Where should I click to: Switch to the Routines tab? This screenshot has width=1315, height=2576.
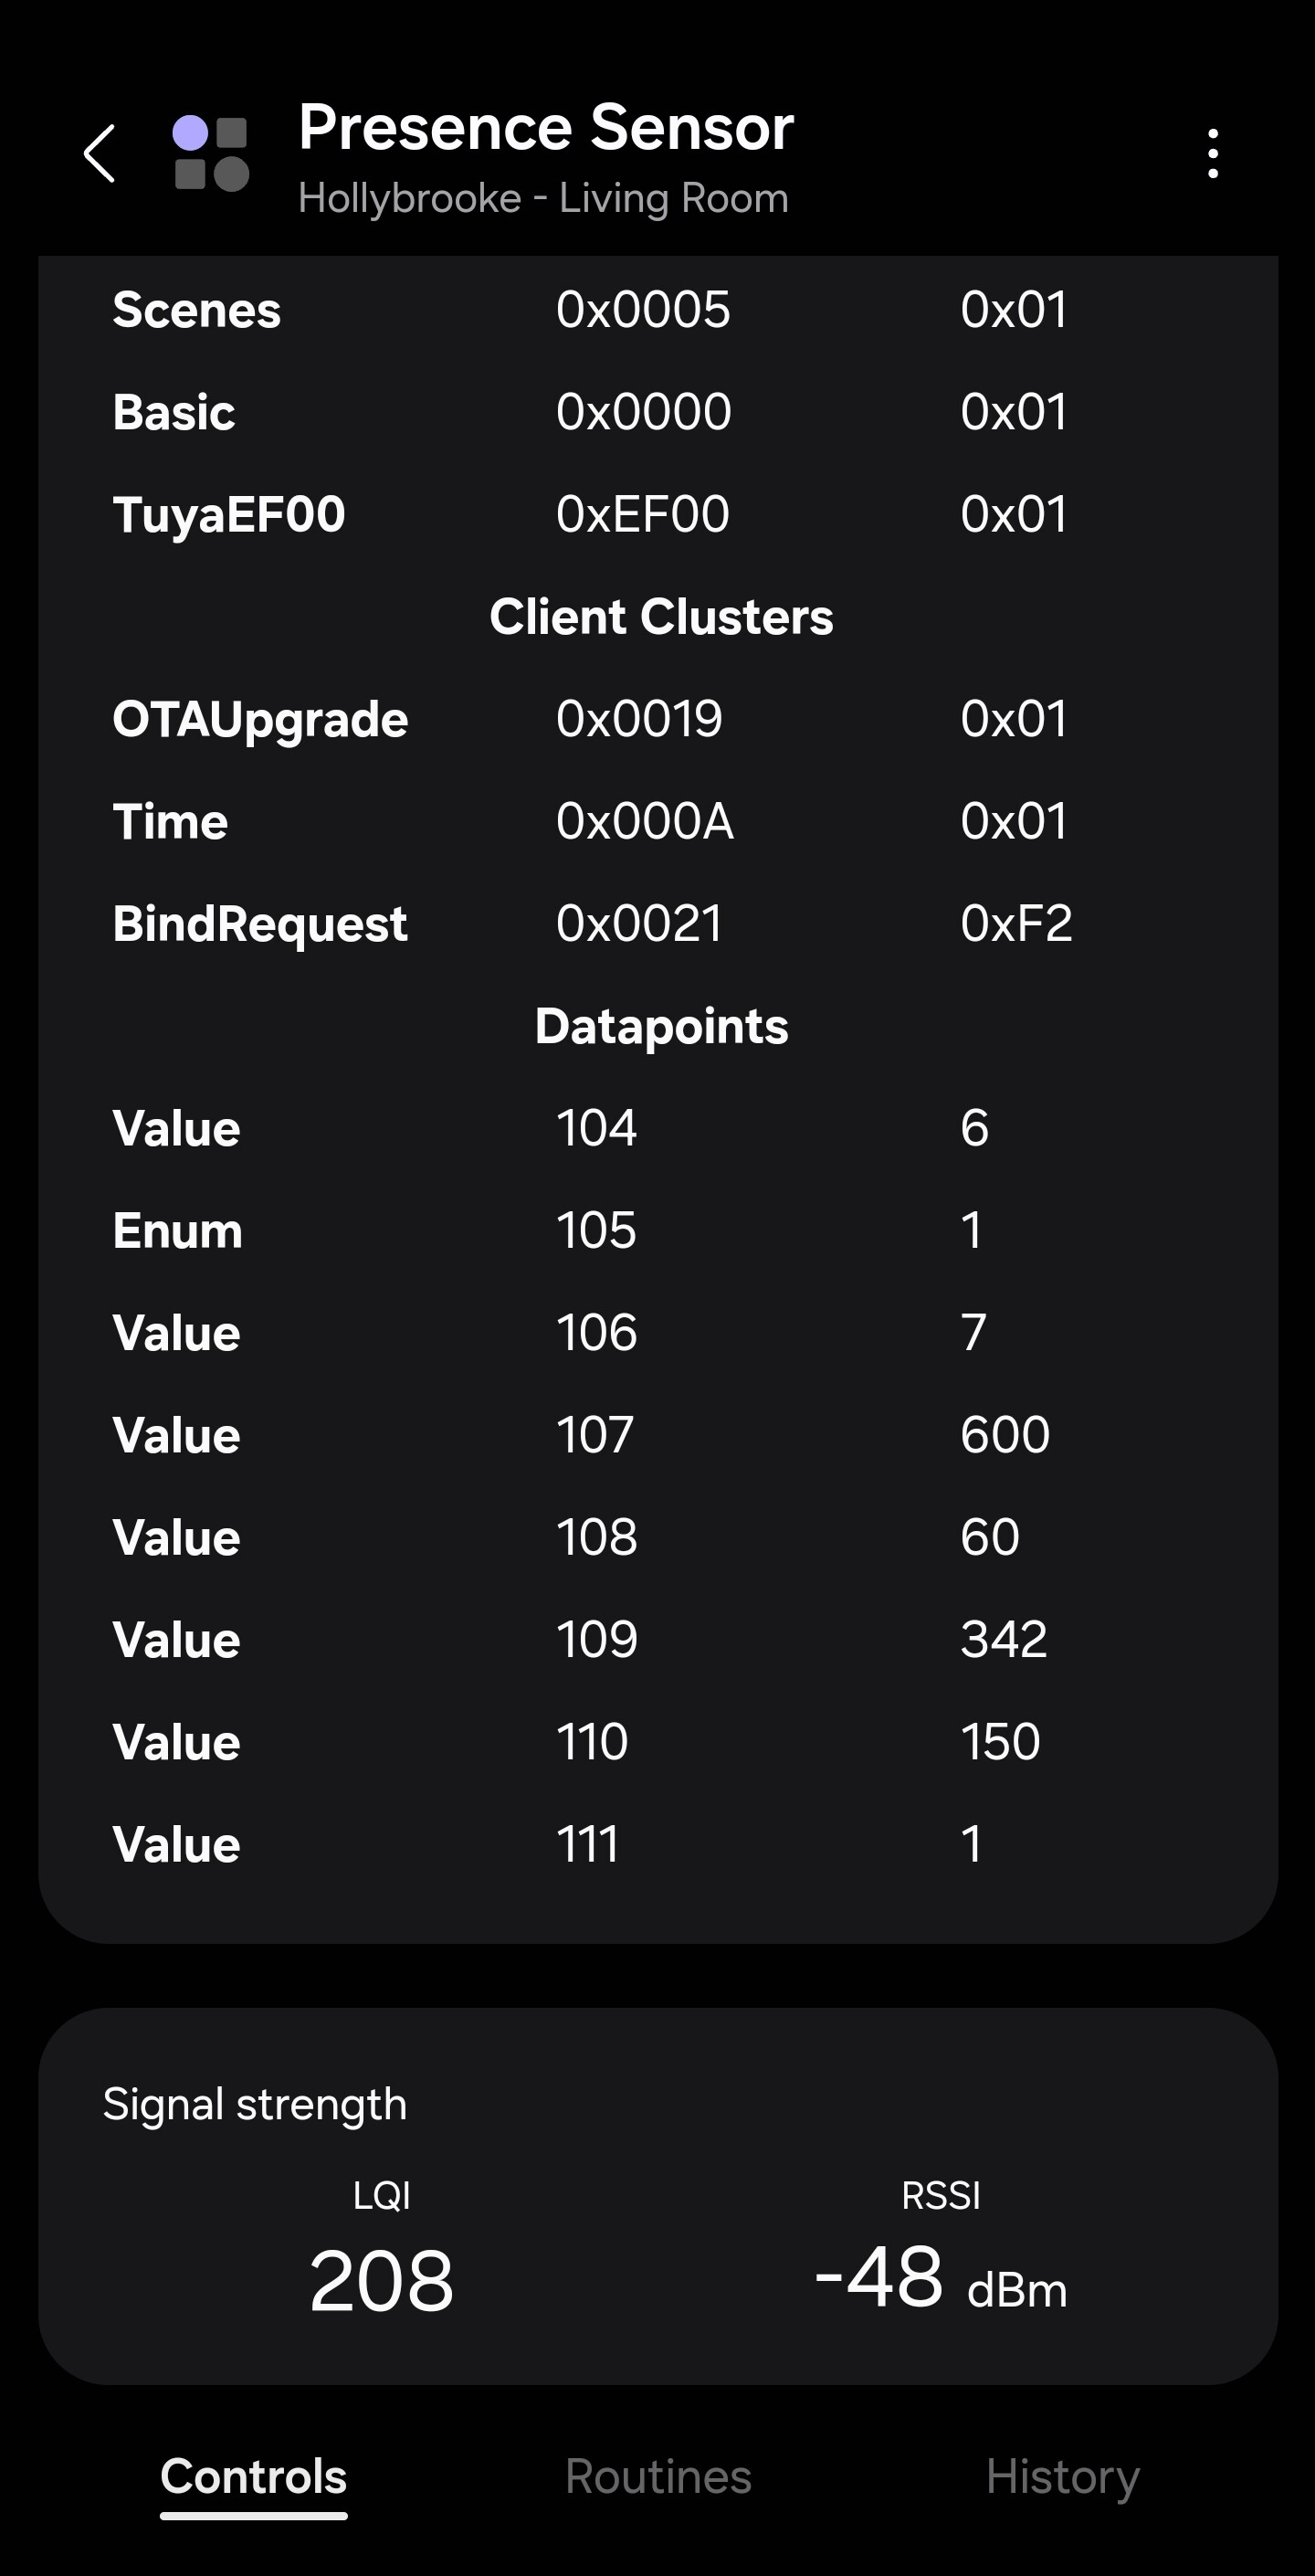[x=657, y=2476]
